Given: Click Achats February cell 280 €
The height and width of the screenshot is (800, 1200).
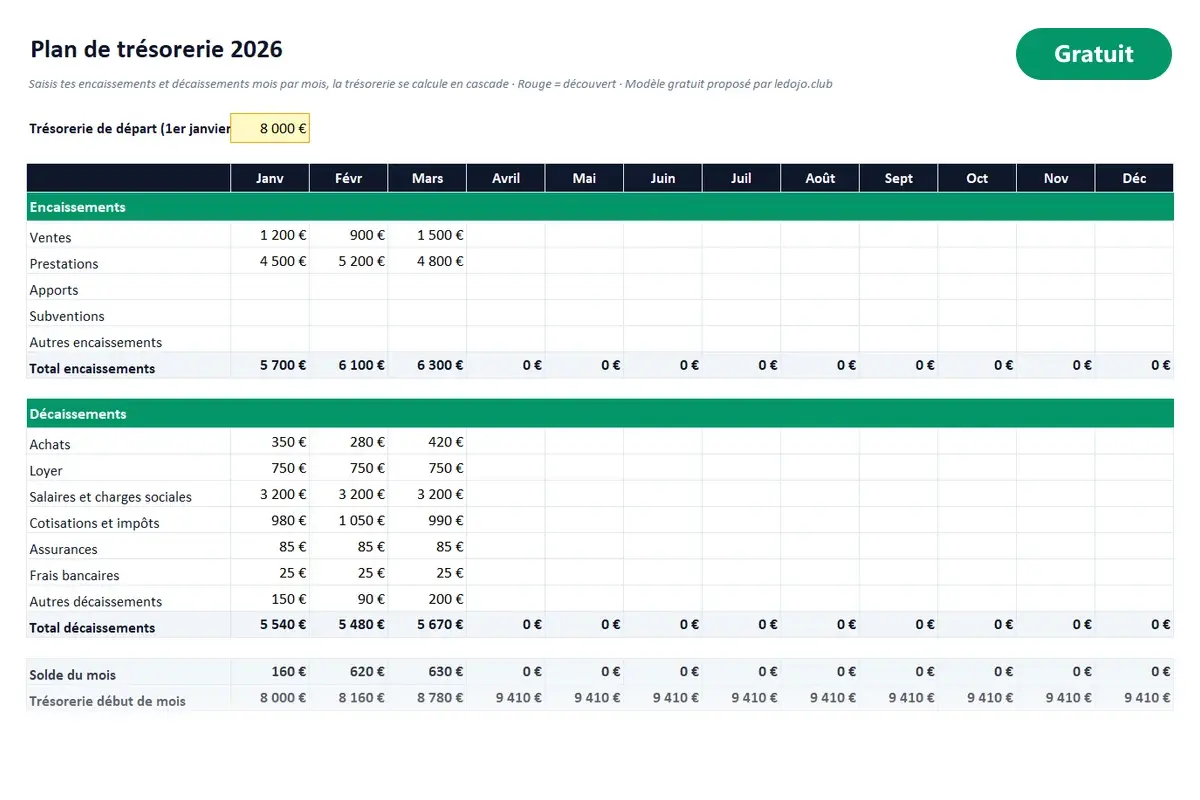Looking at the screenshot, I should pyautogui.click(x=348, y=441).
